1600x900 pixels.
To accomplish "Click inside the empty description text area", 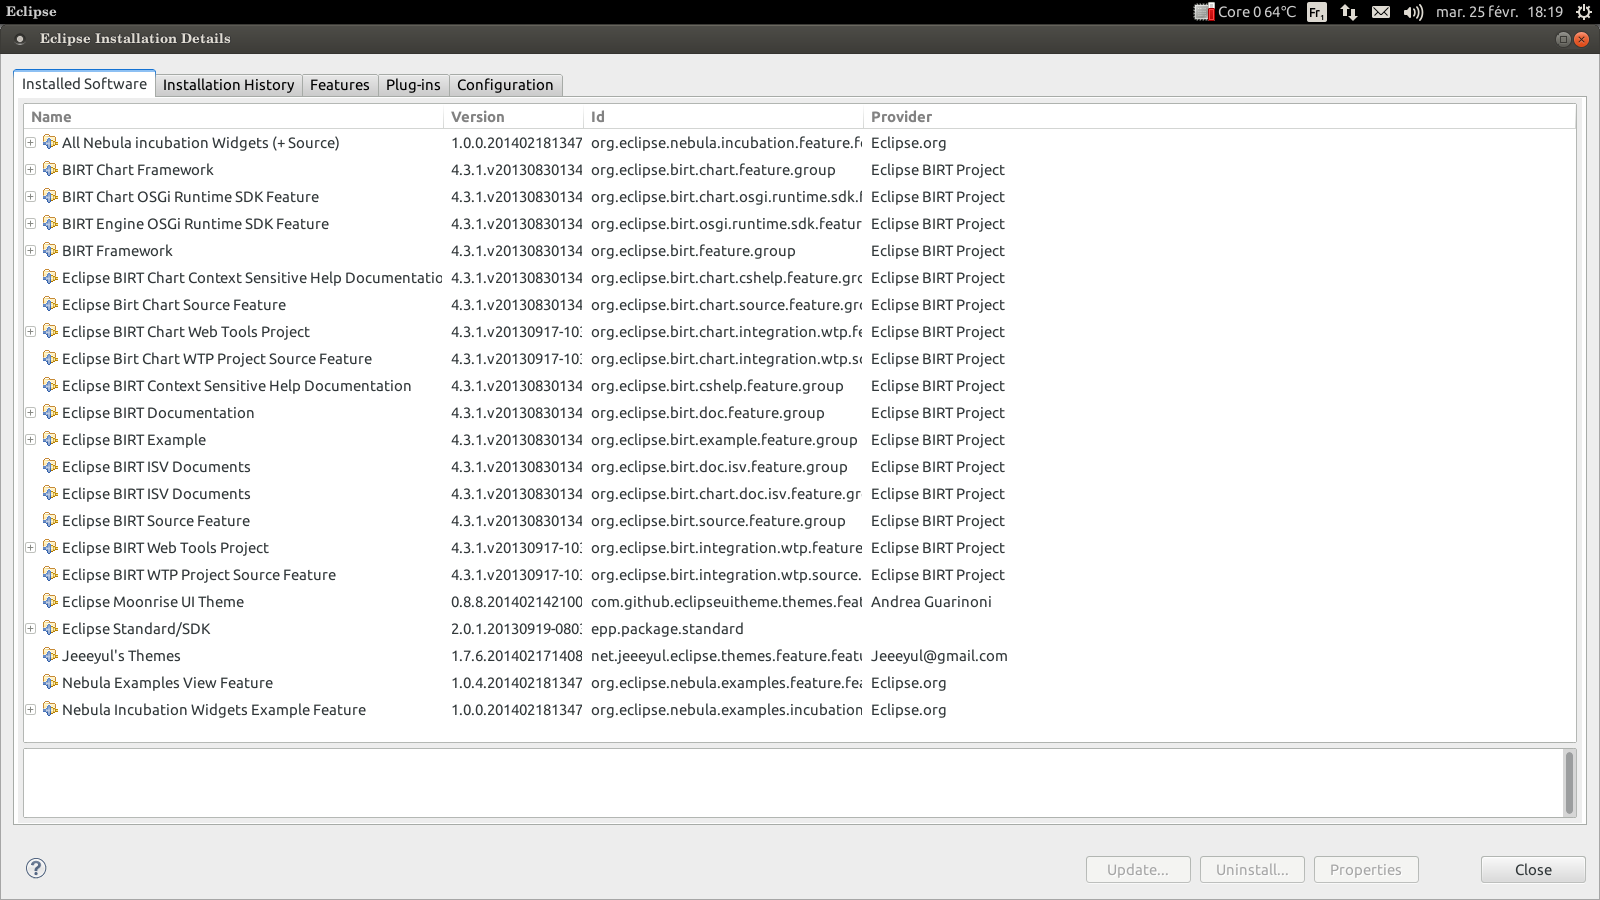I will point(793,783).
